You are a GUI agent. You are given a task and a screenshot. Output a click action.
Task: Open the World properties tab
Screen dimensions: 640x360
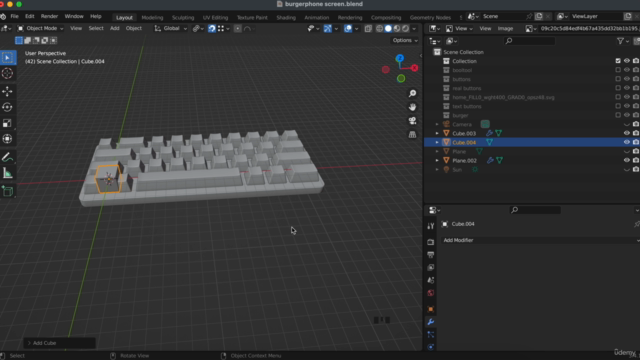point(431,293)
